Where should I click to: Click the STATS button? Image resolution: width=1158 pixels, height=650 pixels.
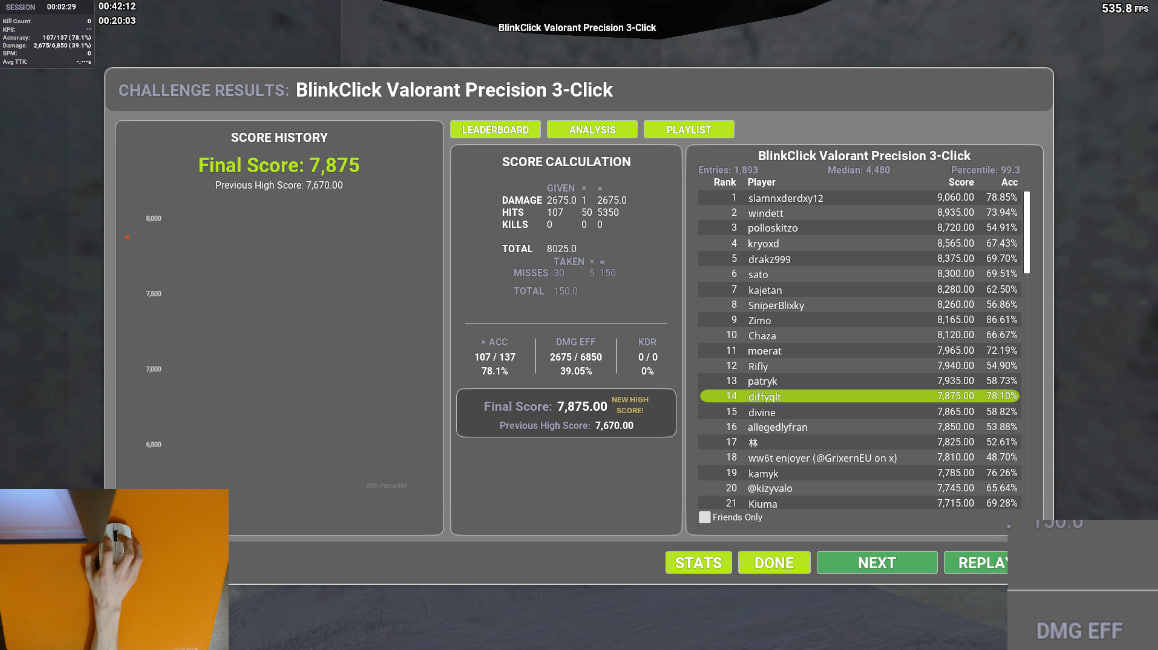click(698, 563)
